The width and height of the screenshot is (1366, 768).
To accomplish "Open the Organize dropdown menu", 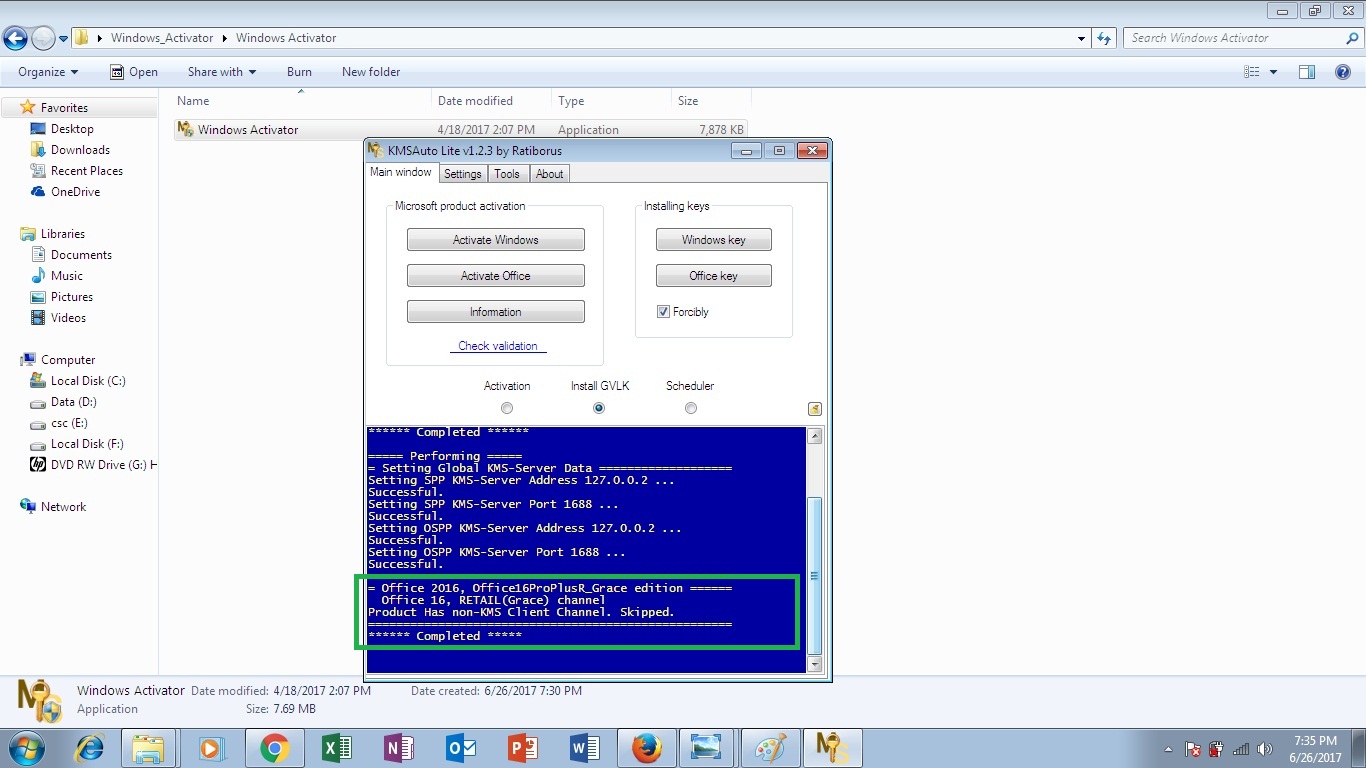I will tap(48, 72).
